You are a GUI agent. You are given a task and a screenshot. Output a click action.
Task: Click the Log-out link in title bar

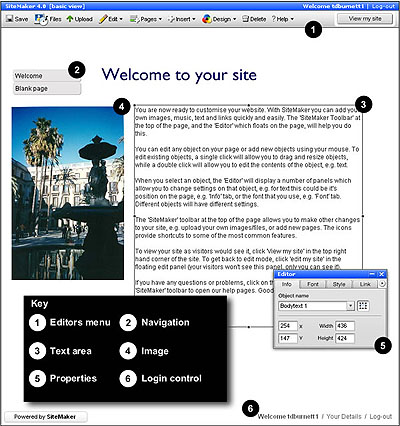click(x=383, y=6)
